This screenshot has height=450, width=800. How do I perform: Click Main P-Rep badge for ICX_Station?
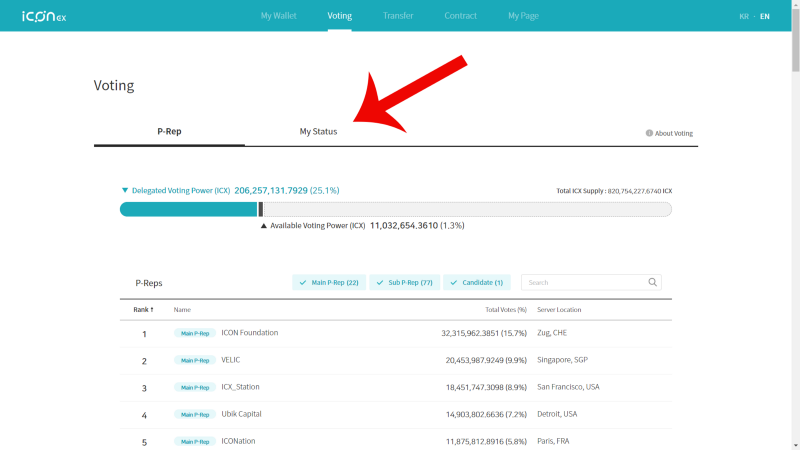[x=195, y=387]
